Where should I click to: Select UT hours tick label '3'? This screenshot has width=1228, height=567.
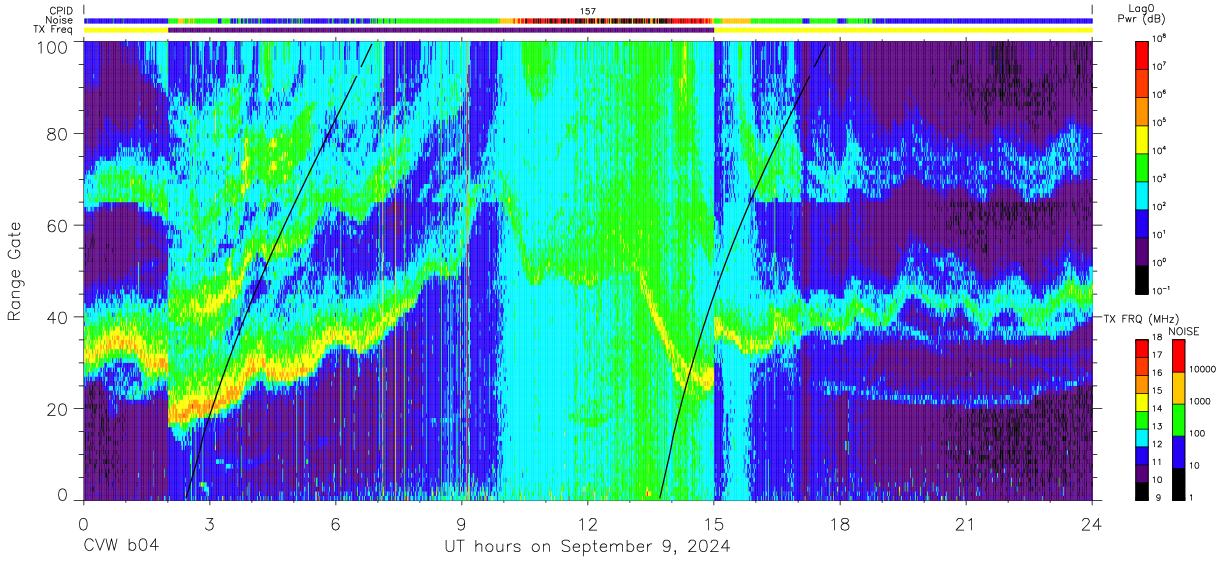(209, 523)
